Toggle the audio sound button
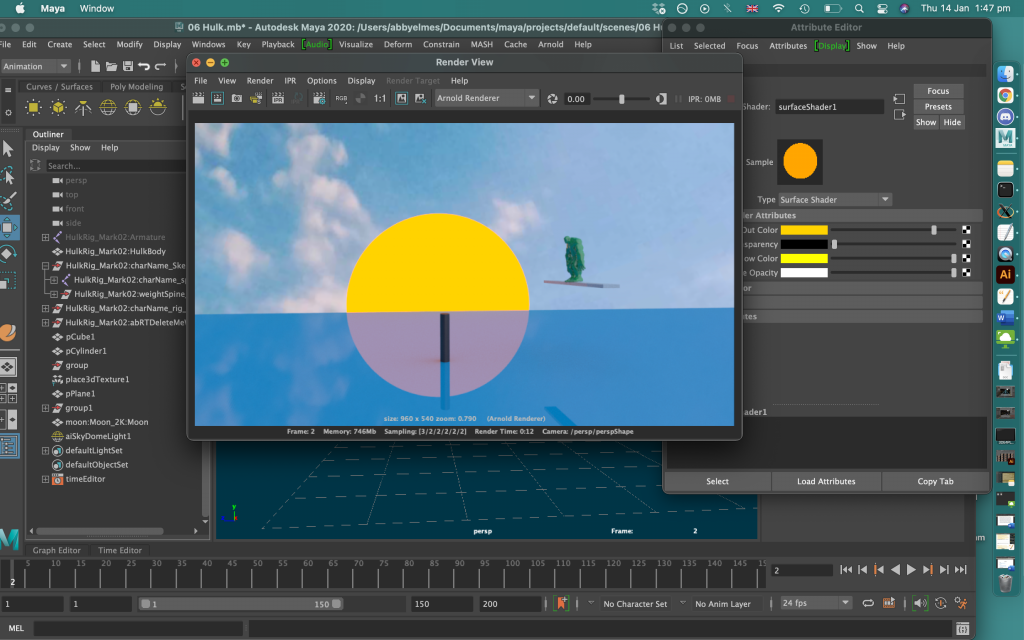Screen dimensions: 1024x640 (919, 604)
